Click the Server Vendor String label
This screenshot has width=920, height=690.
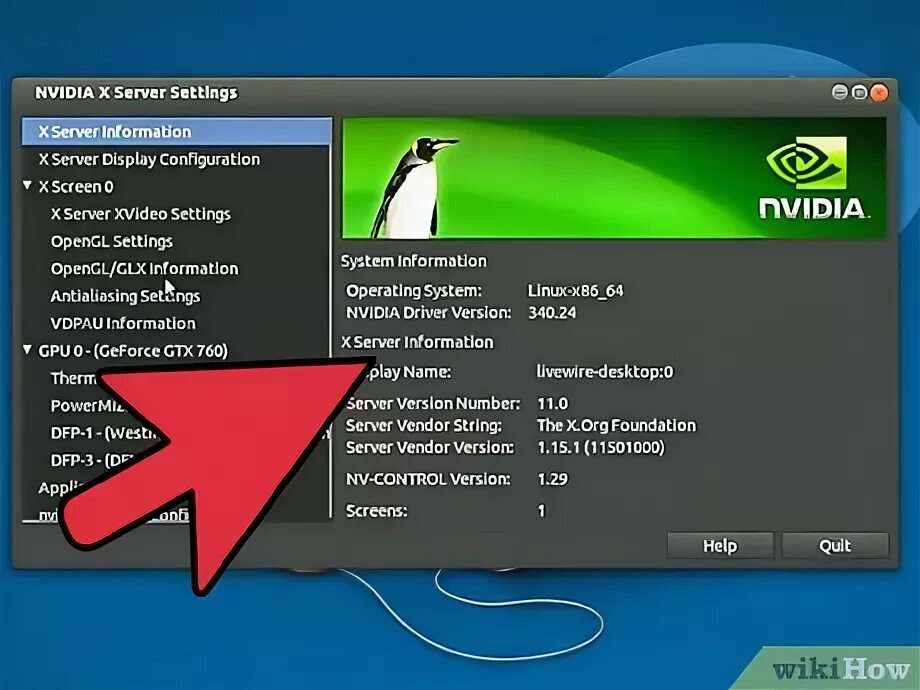coord(424,426)
